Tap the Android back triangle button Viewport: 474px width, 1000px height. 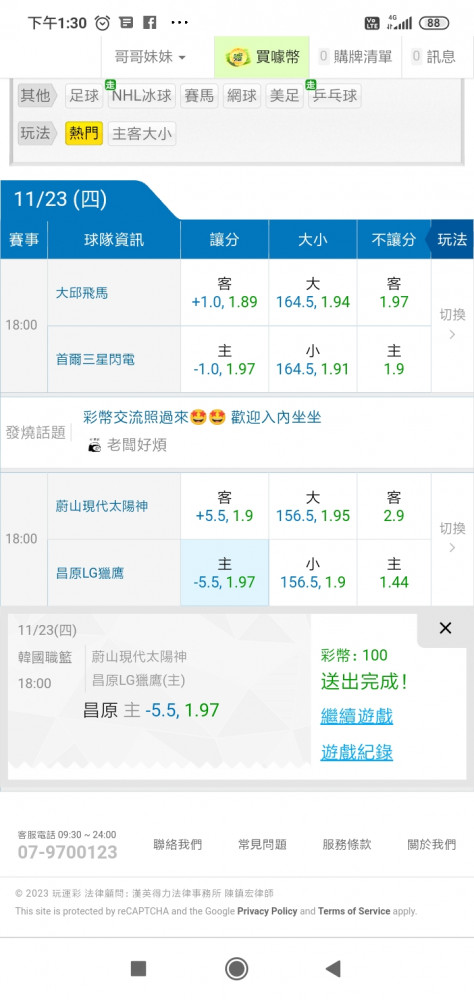(332, 969)
